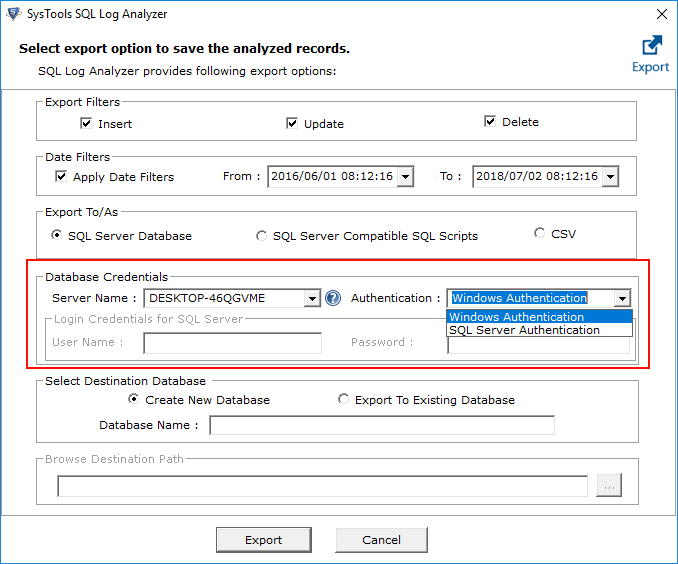The width and height of the screenshot is (678, 564).
Task: Select Export To Existing Database option
Action: (343, 399)
